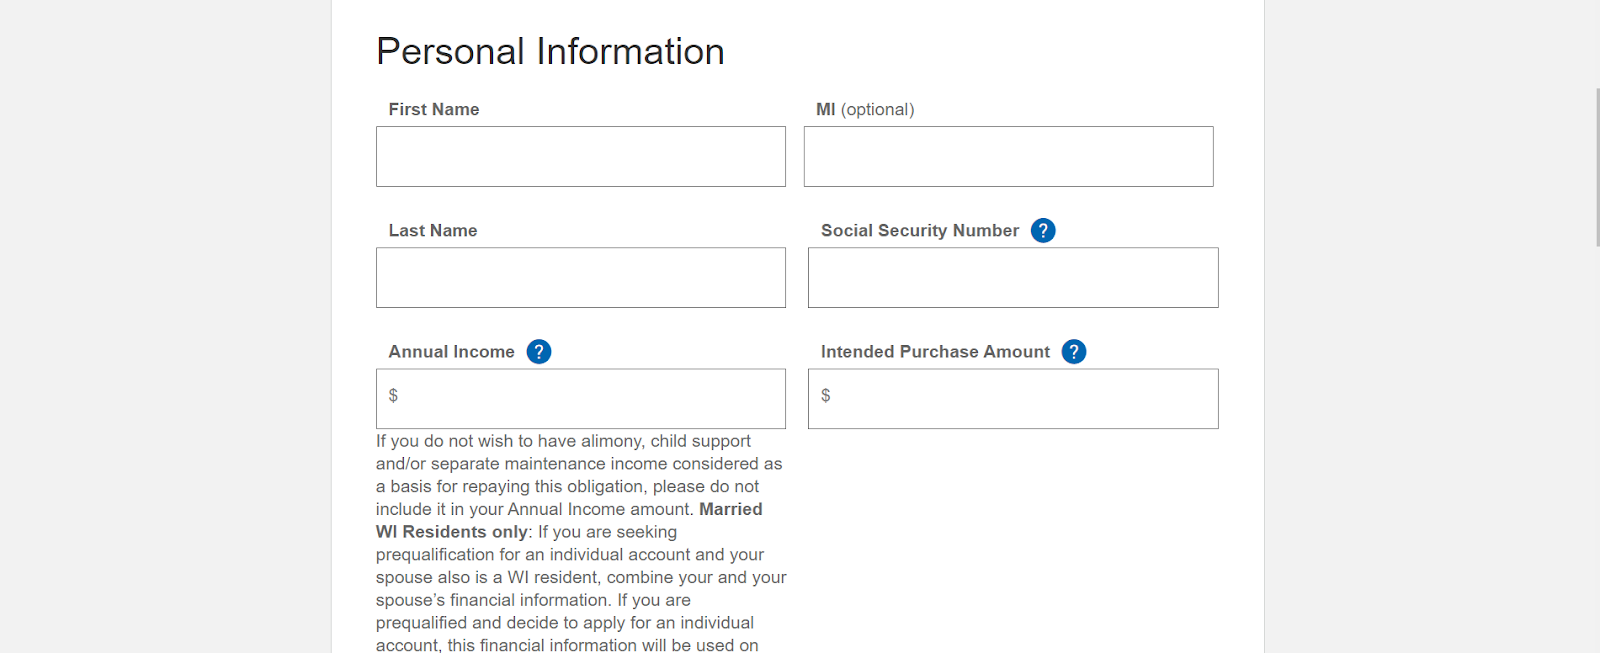Click the Personal Information heading
Viewport: 1600px width, 653px height.
[550, 52]
